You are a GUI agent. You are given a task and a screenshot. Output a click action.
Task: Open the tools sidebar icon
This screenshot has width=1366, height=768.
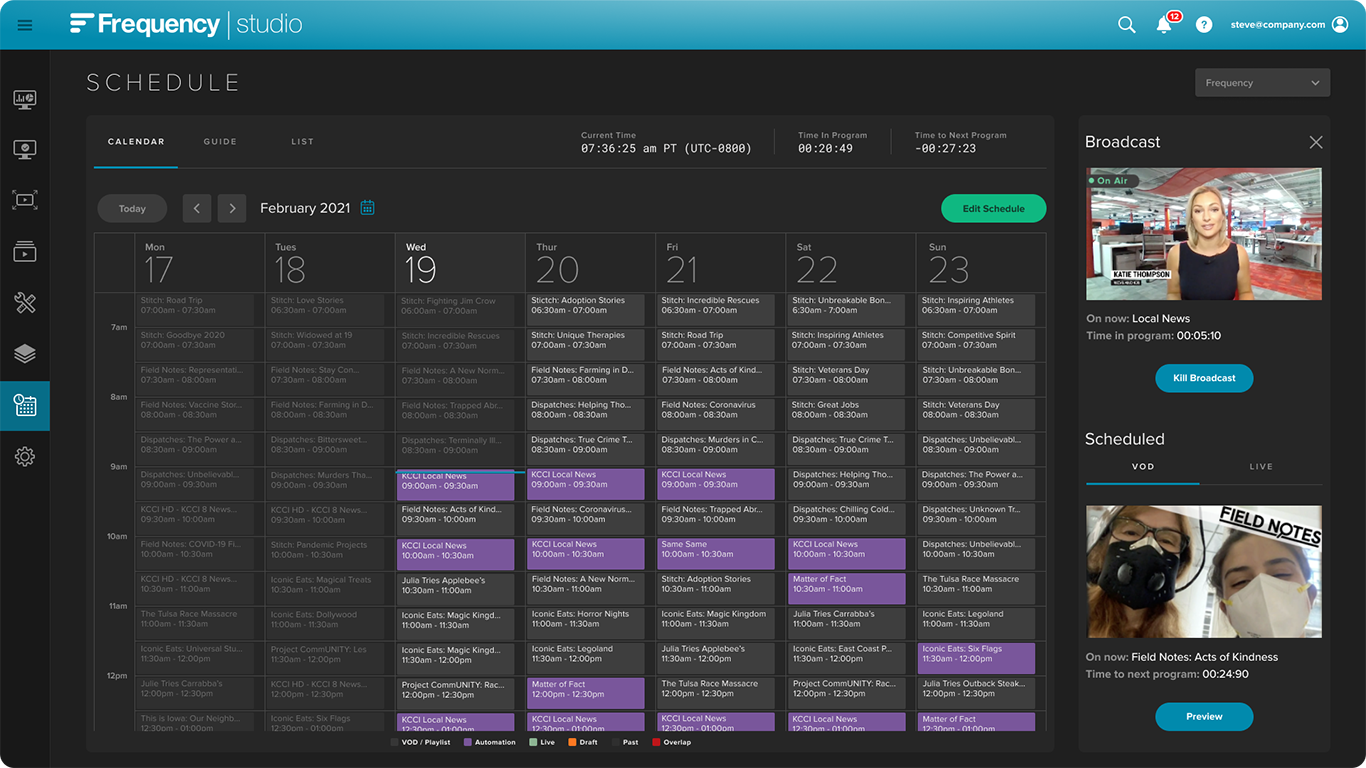coord(25,303)
